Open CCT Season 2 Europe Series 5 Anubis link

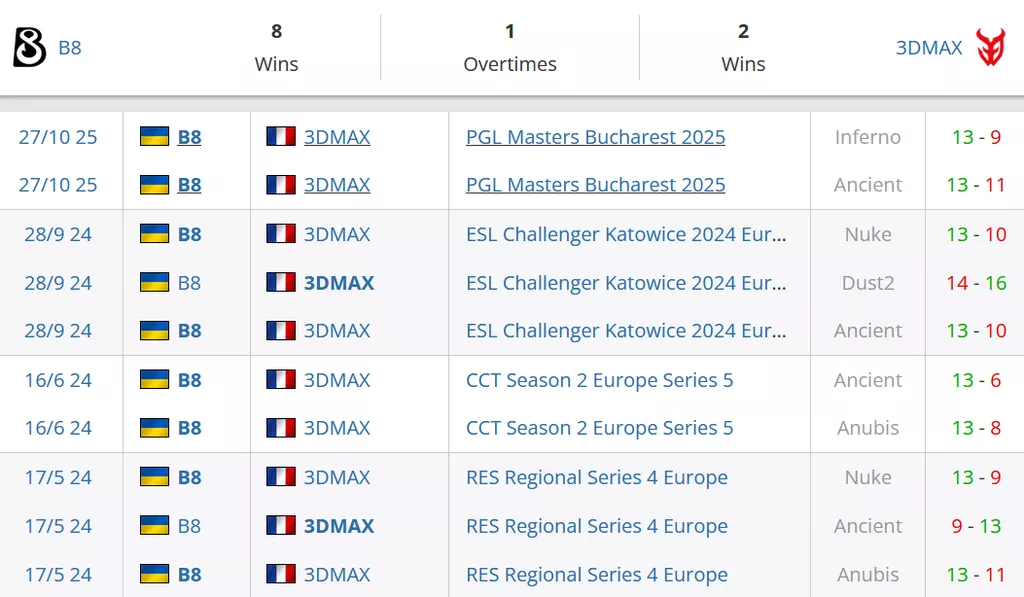coord(599,428)
